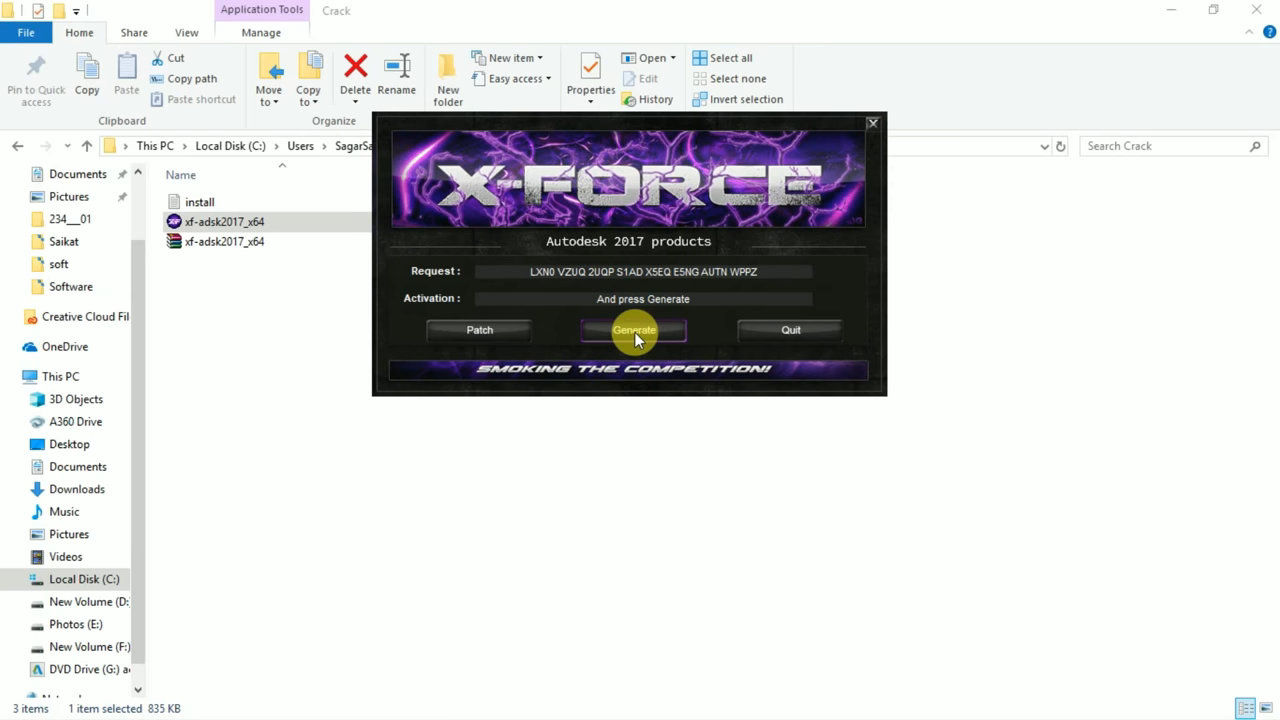Refresh the current folder view
This screenshot has width=1280, height=720.
coord(1061,146)
